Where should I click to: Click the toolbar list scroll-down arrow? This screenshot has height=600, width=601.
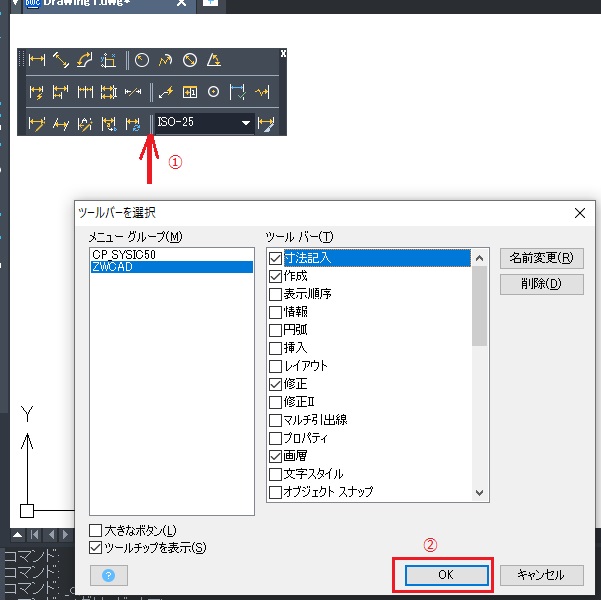pyautogui.click(x=479, y=493)
